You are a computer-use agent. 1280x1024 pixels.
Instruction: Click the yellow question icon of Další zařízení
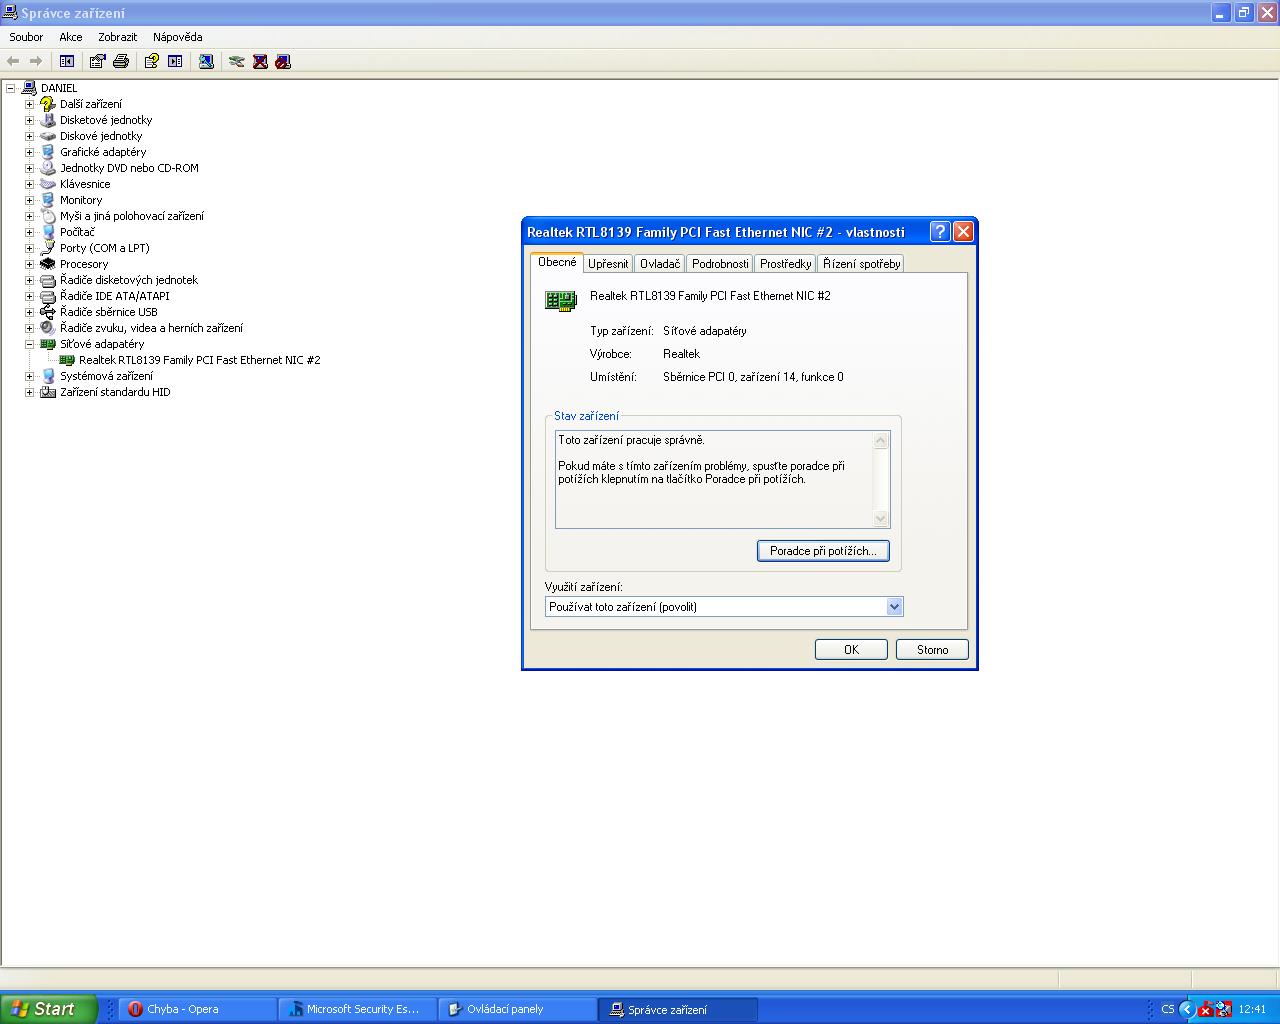[x=48, y=104]
